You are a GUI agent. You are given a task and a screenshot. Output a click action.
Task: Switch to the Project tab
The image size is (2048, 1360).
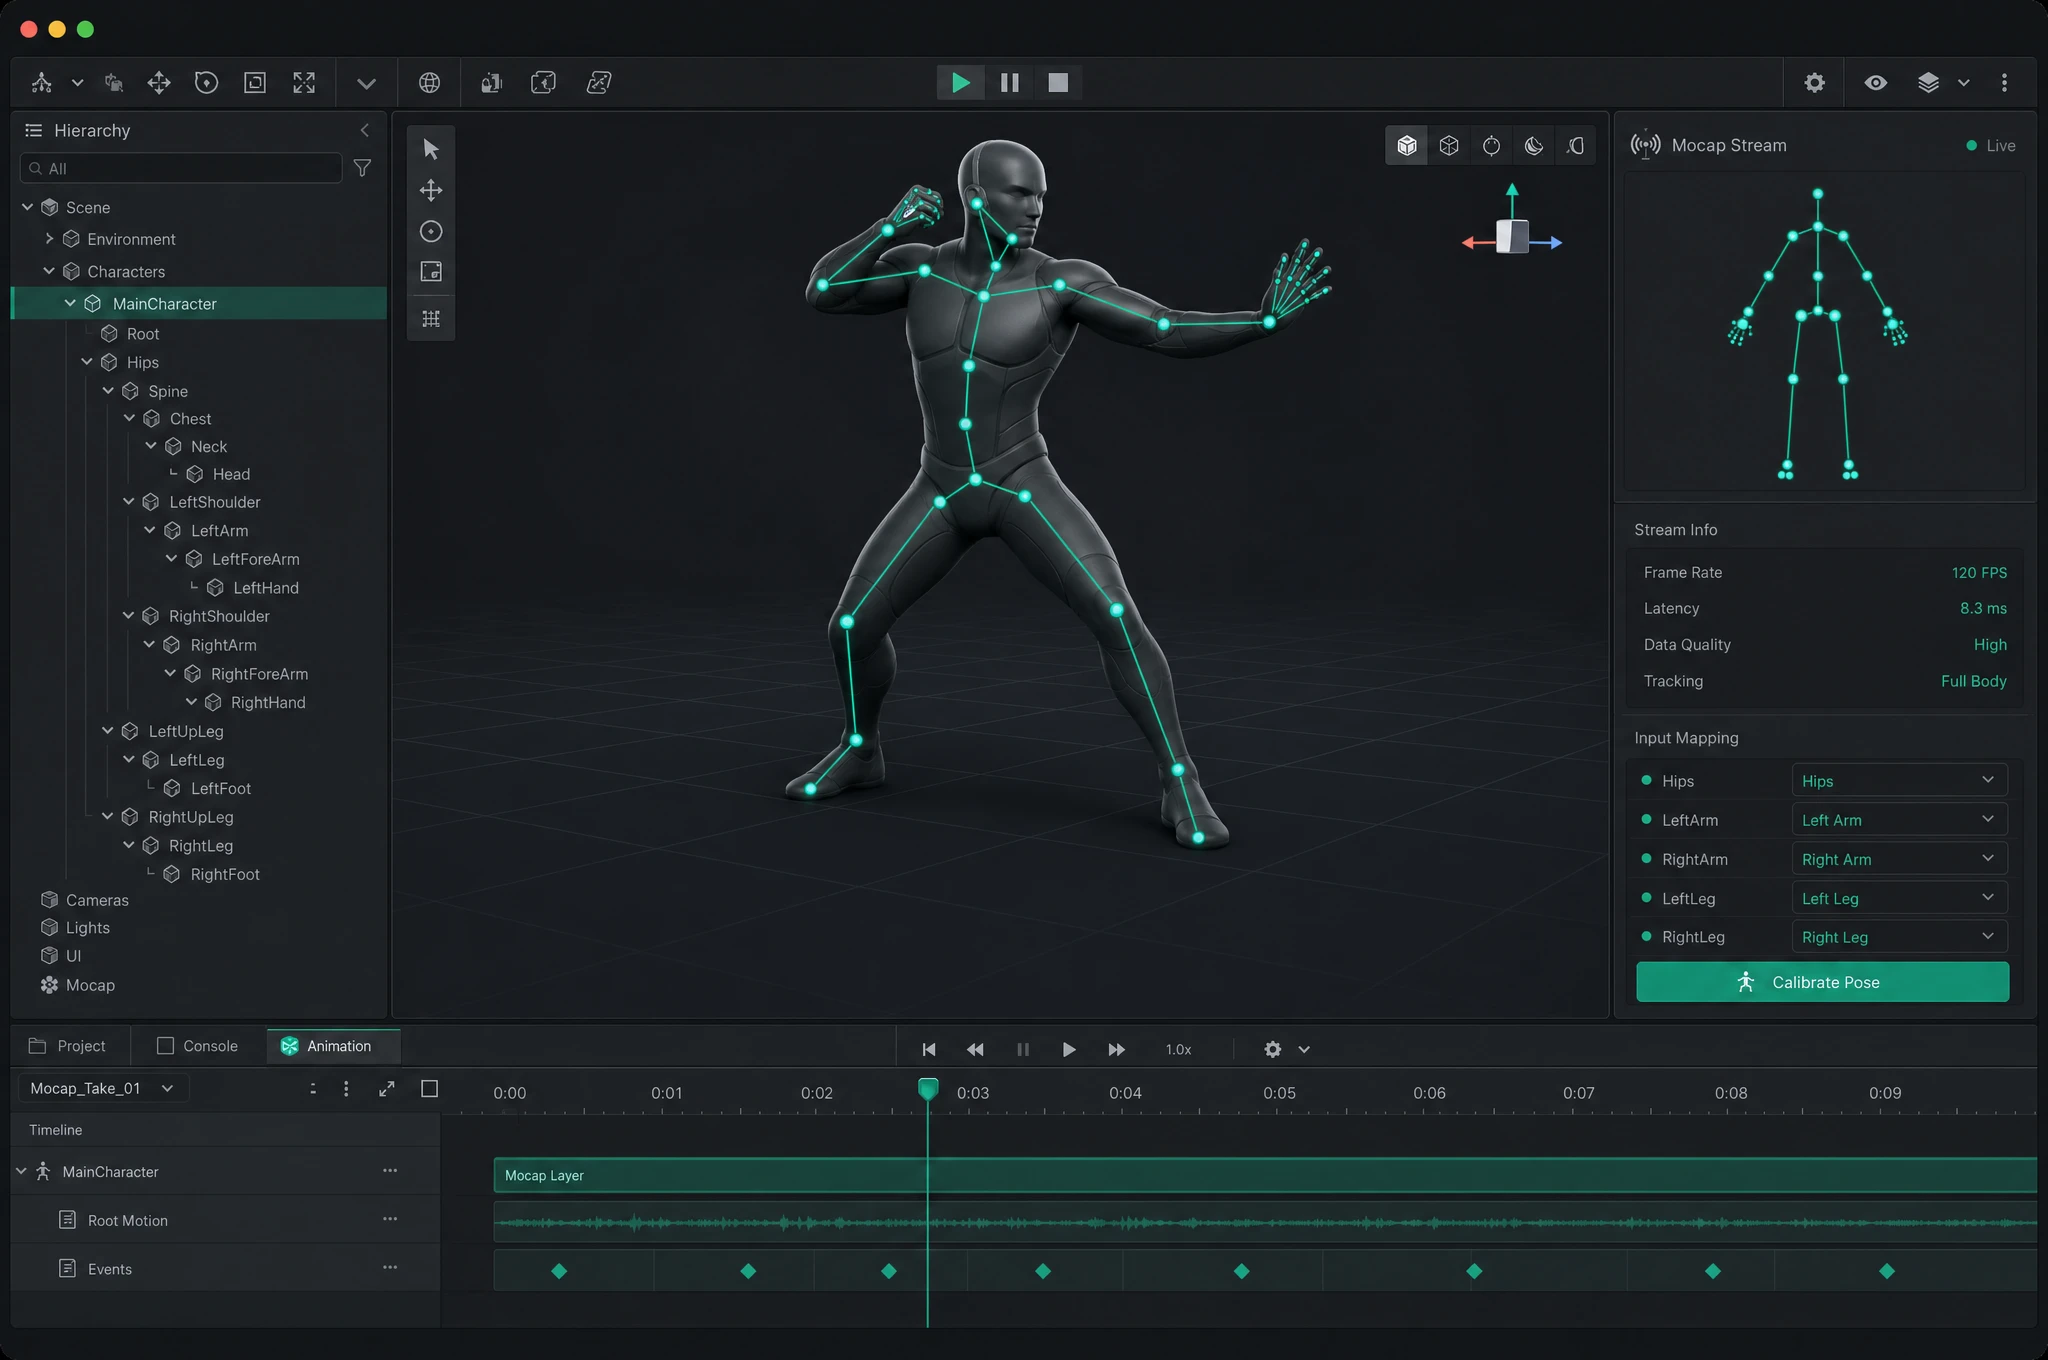[67, 1046]
